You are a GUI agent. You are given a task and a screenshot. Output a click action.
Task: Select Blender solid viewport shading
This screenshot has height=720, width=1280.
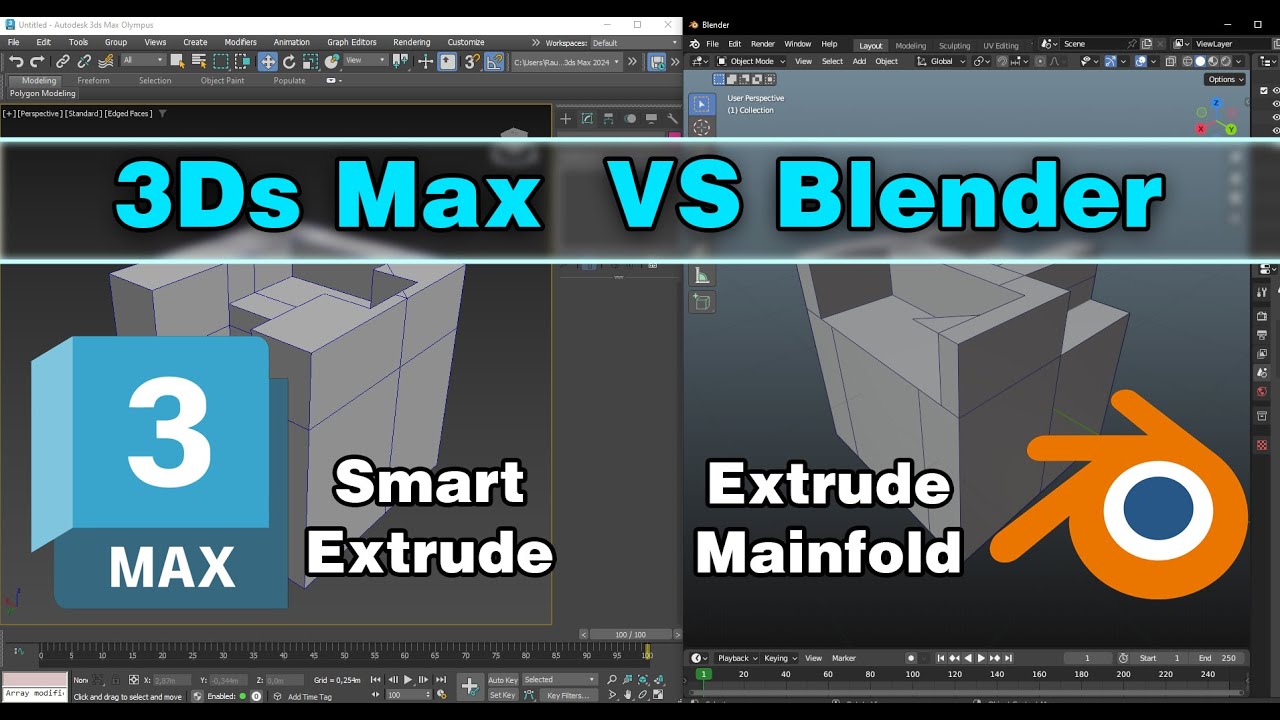click(1200, 61)
